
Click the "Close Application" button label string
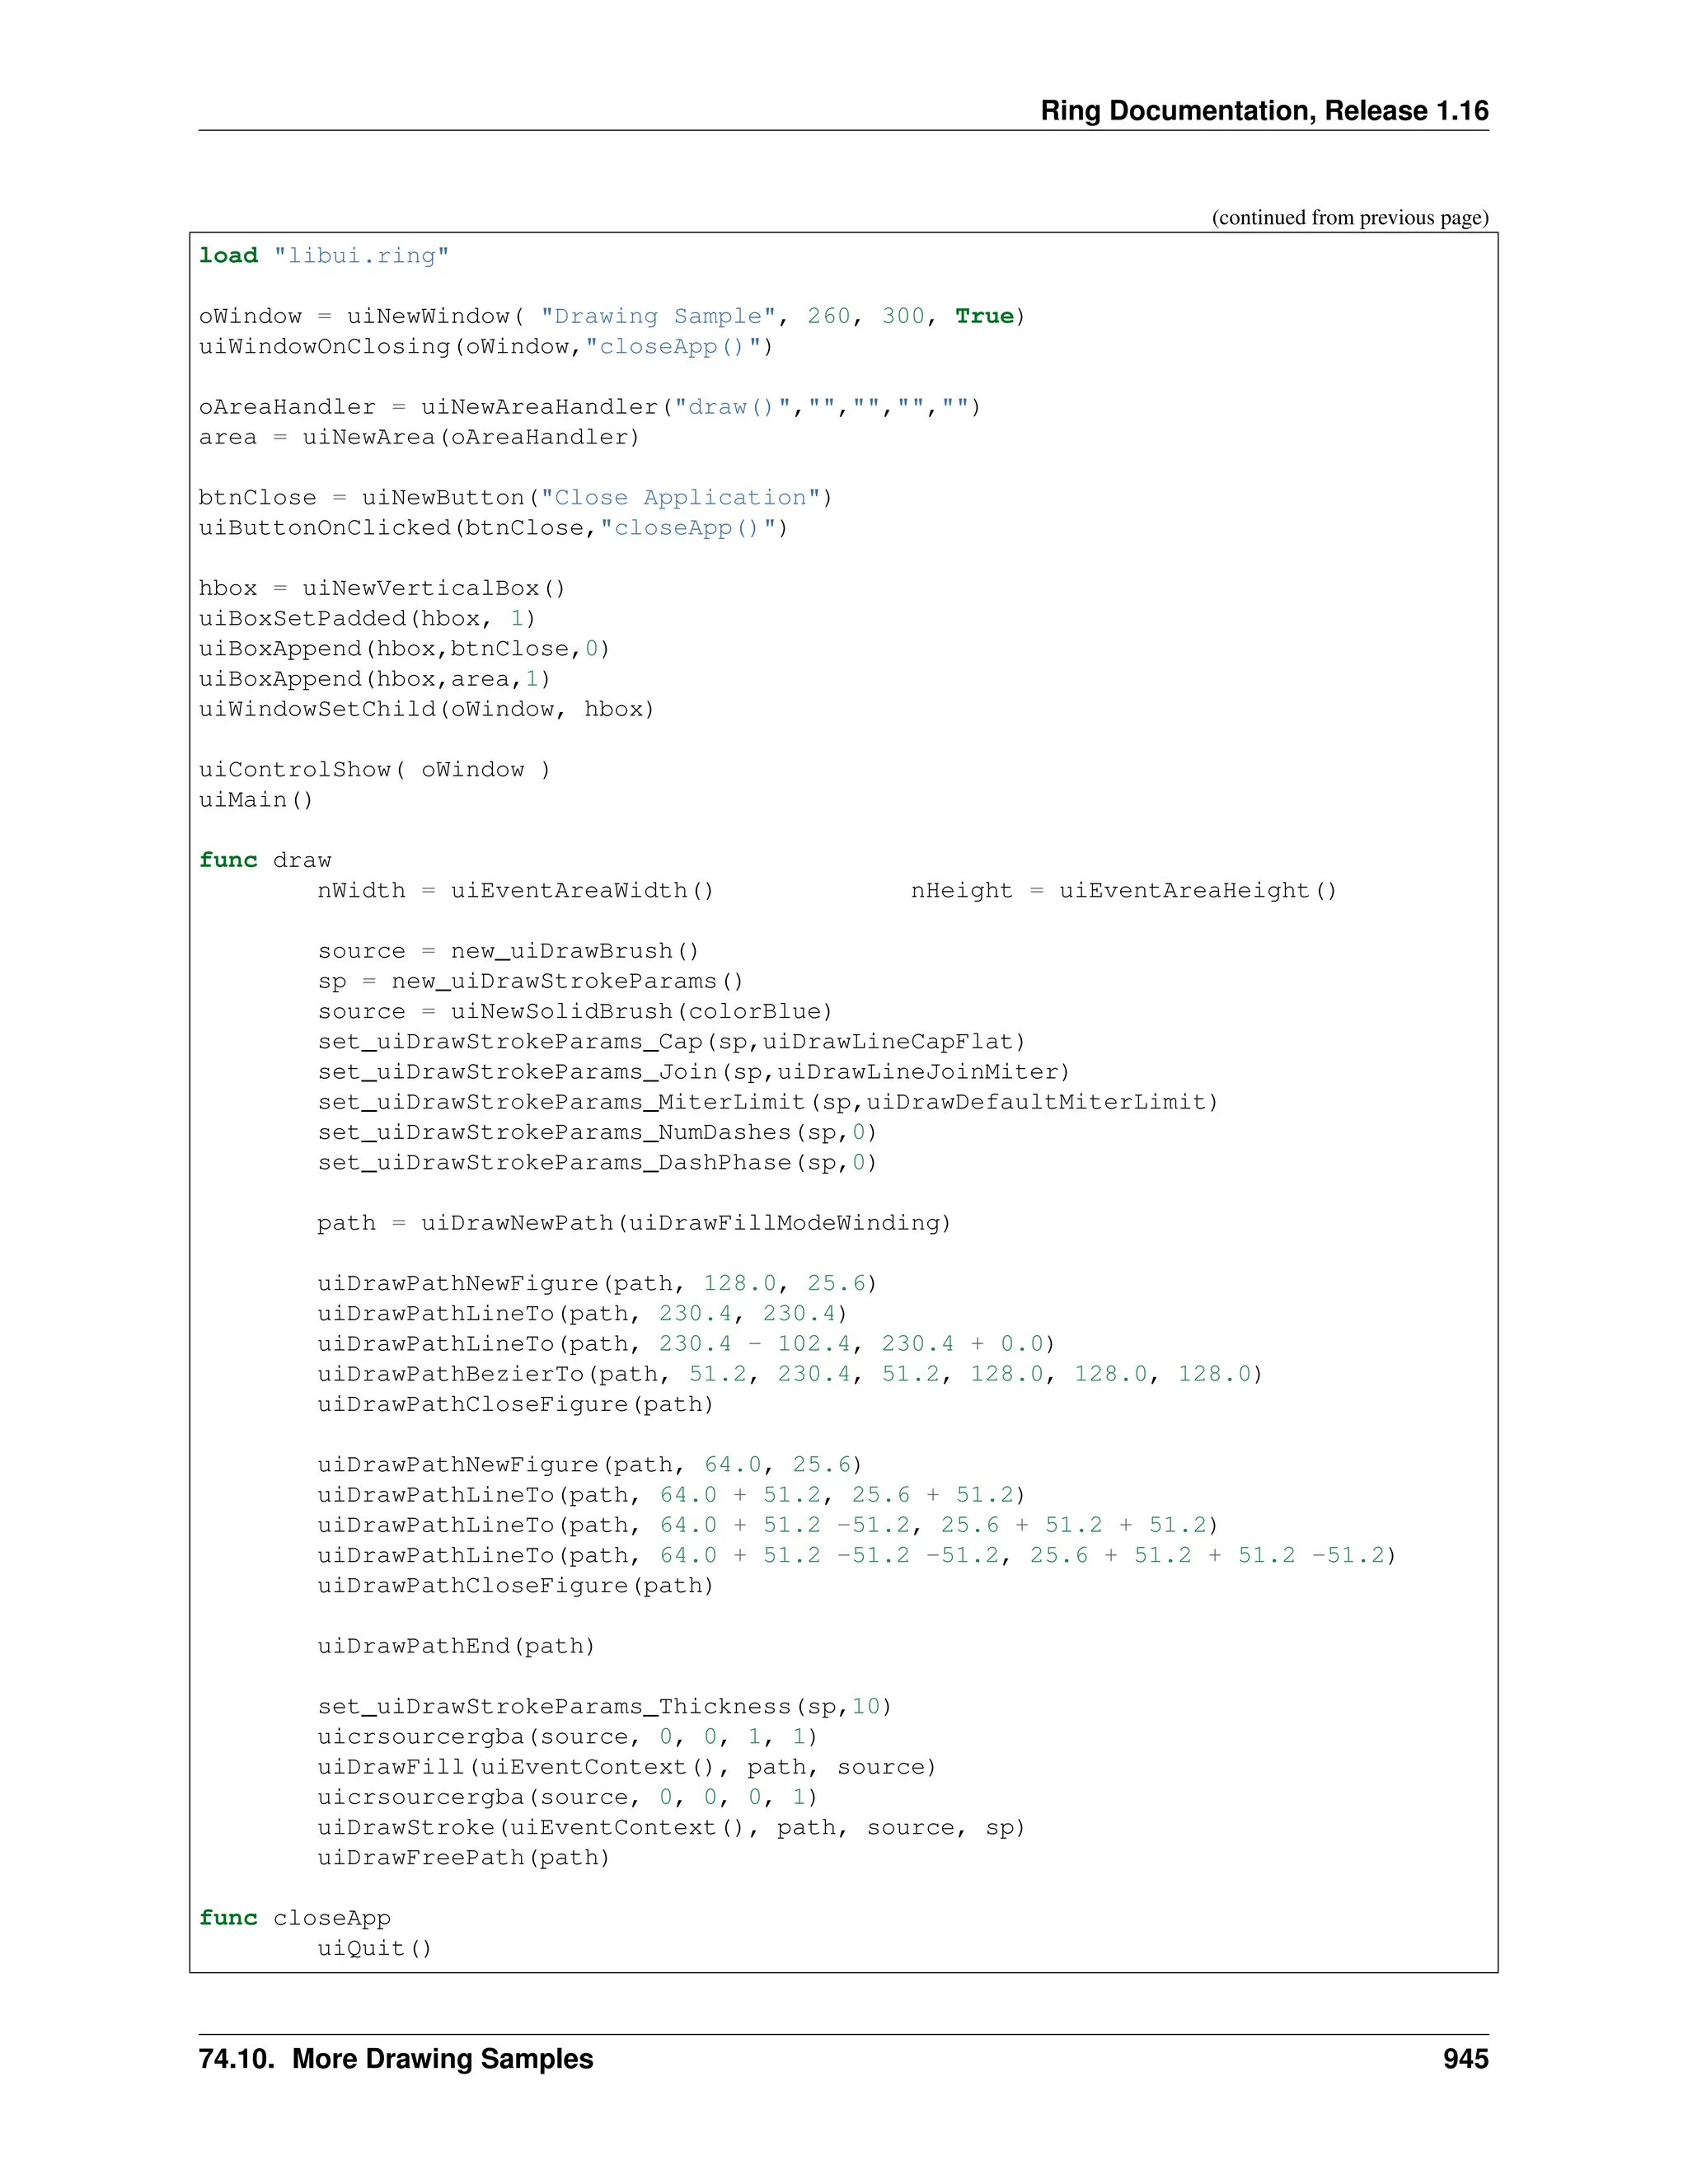[x=680, y=498]
